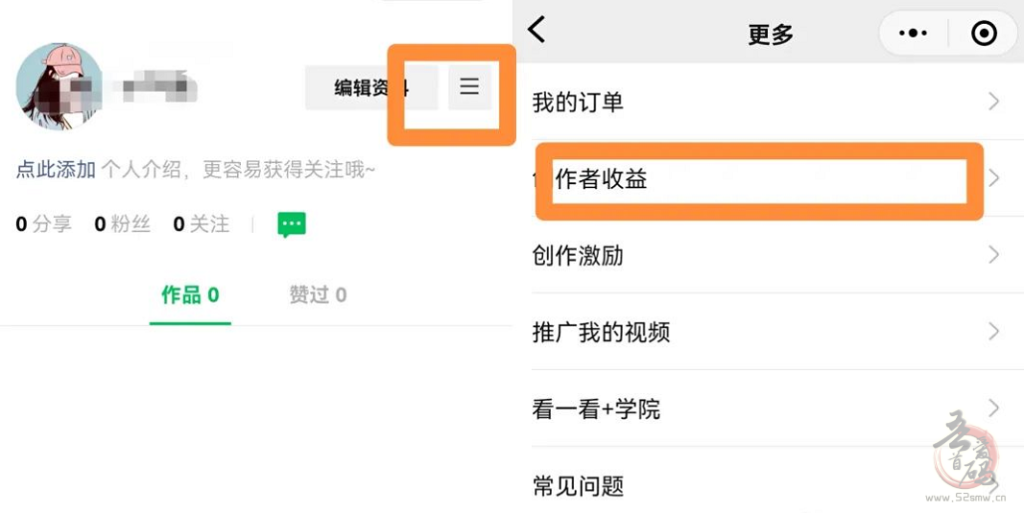The height and width of the screenshot is (513, 1024).
Task: Expand chevron beside 推广我的视频
Action: pyautogui.click(x=994, y=332)
